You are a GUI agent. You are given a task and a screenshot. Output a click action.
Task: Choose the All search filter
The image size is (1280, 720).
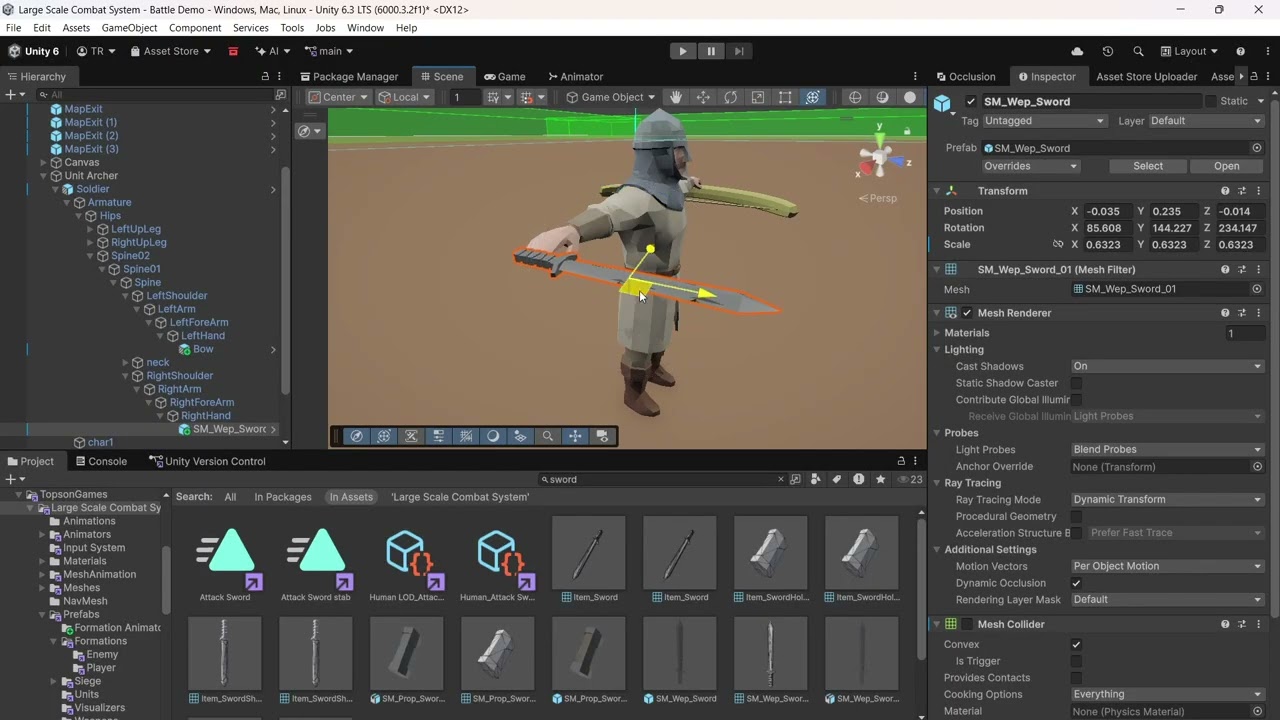(x=230, y=497)
